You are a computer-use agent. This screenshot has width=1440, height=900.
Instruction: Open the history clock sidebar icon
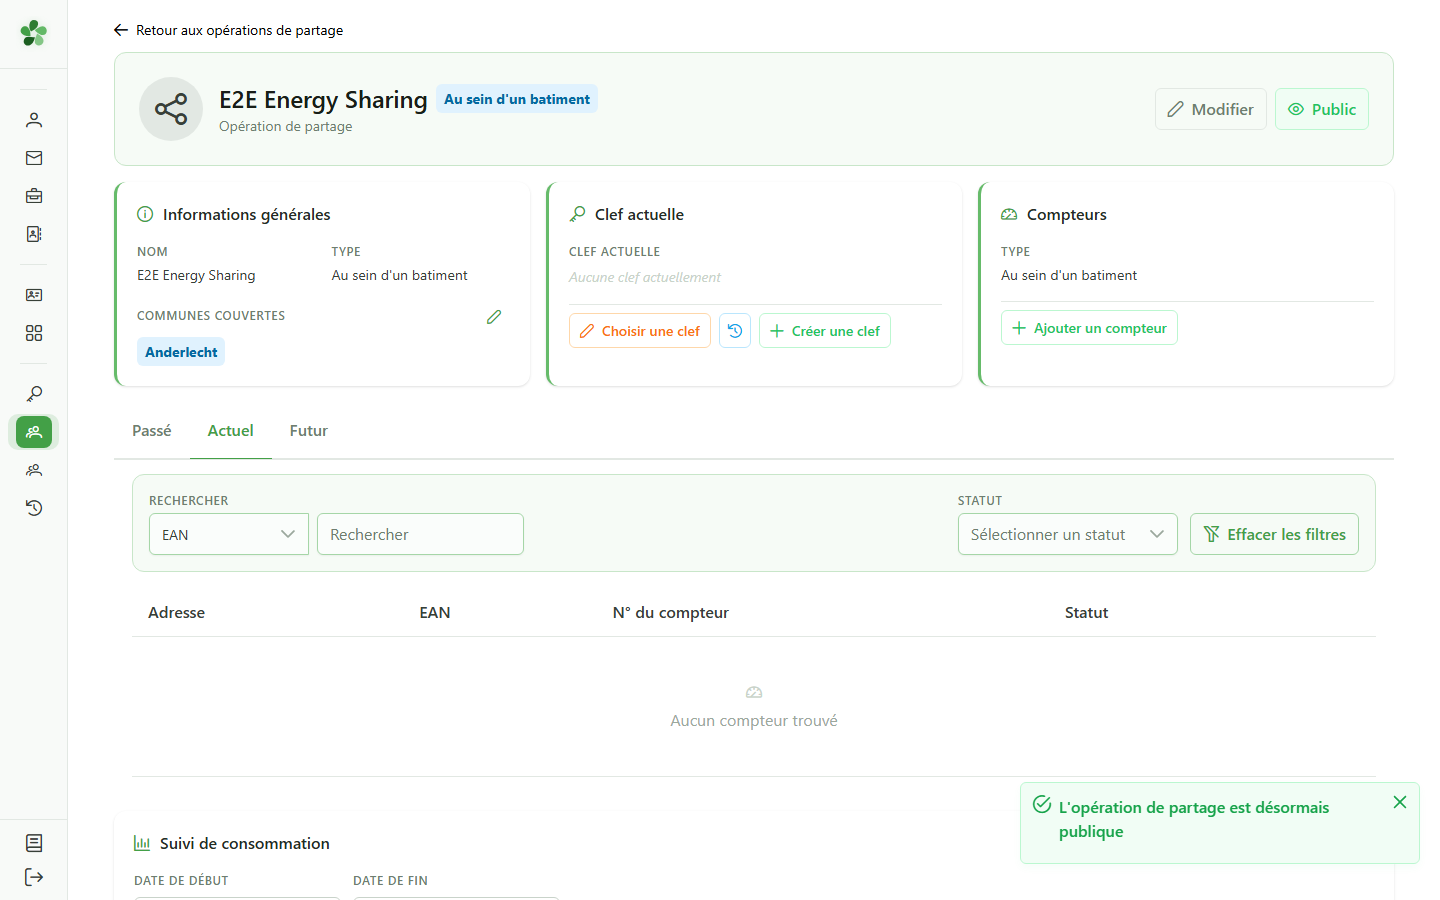(34, 508)
